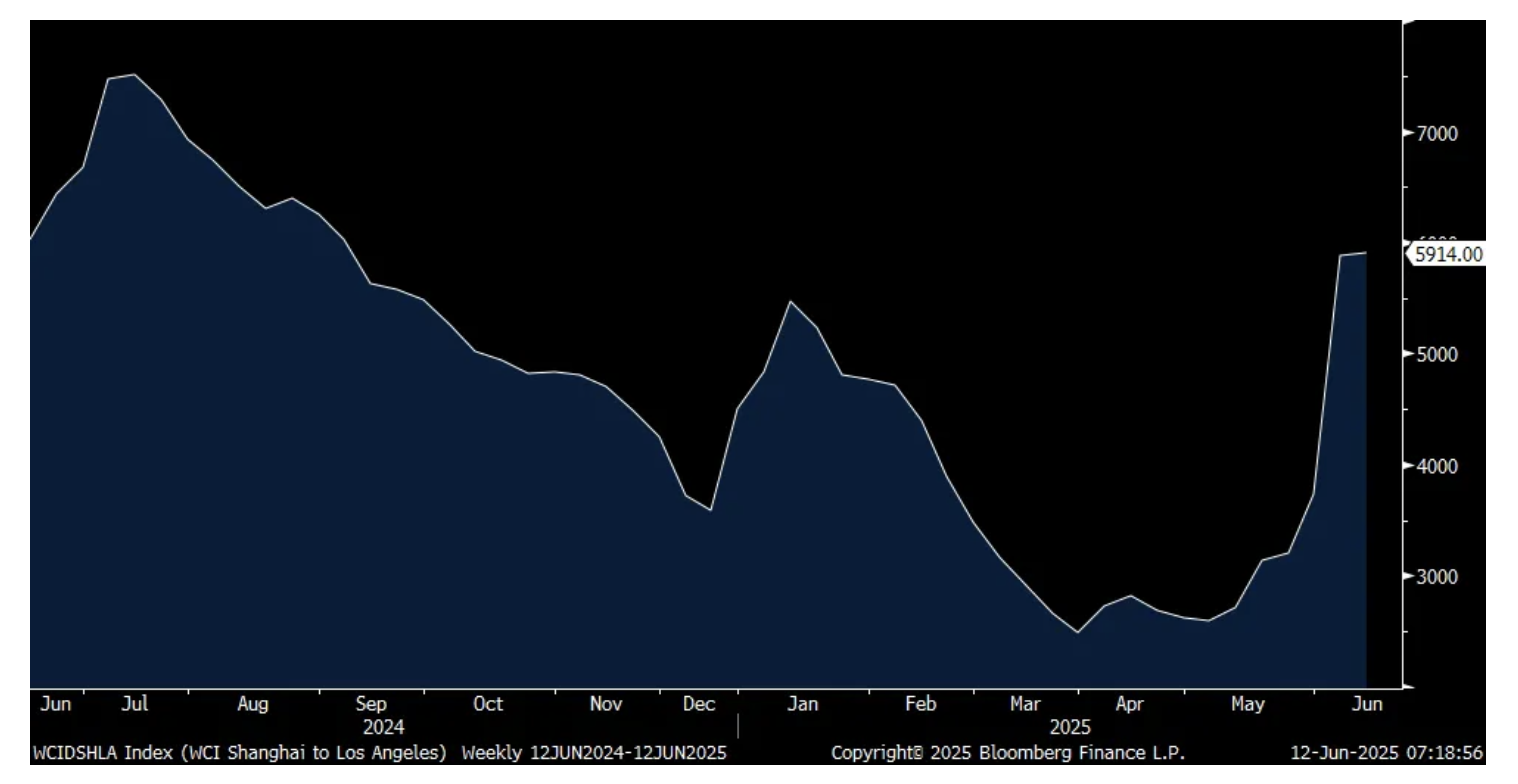Click the Apr month label
This screenshot has height=784, width=1518.
(1129, 704)
